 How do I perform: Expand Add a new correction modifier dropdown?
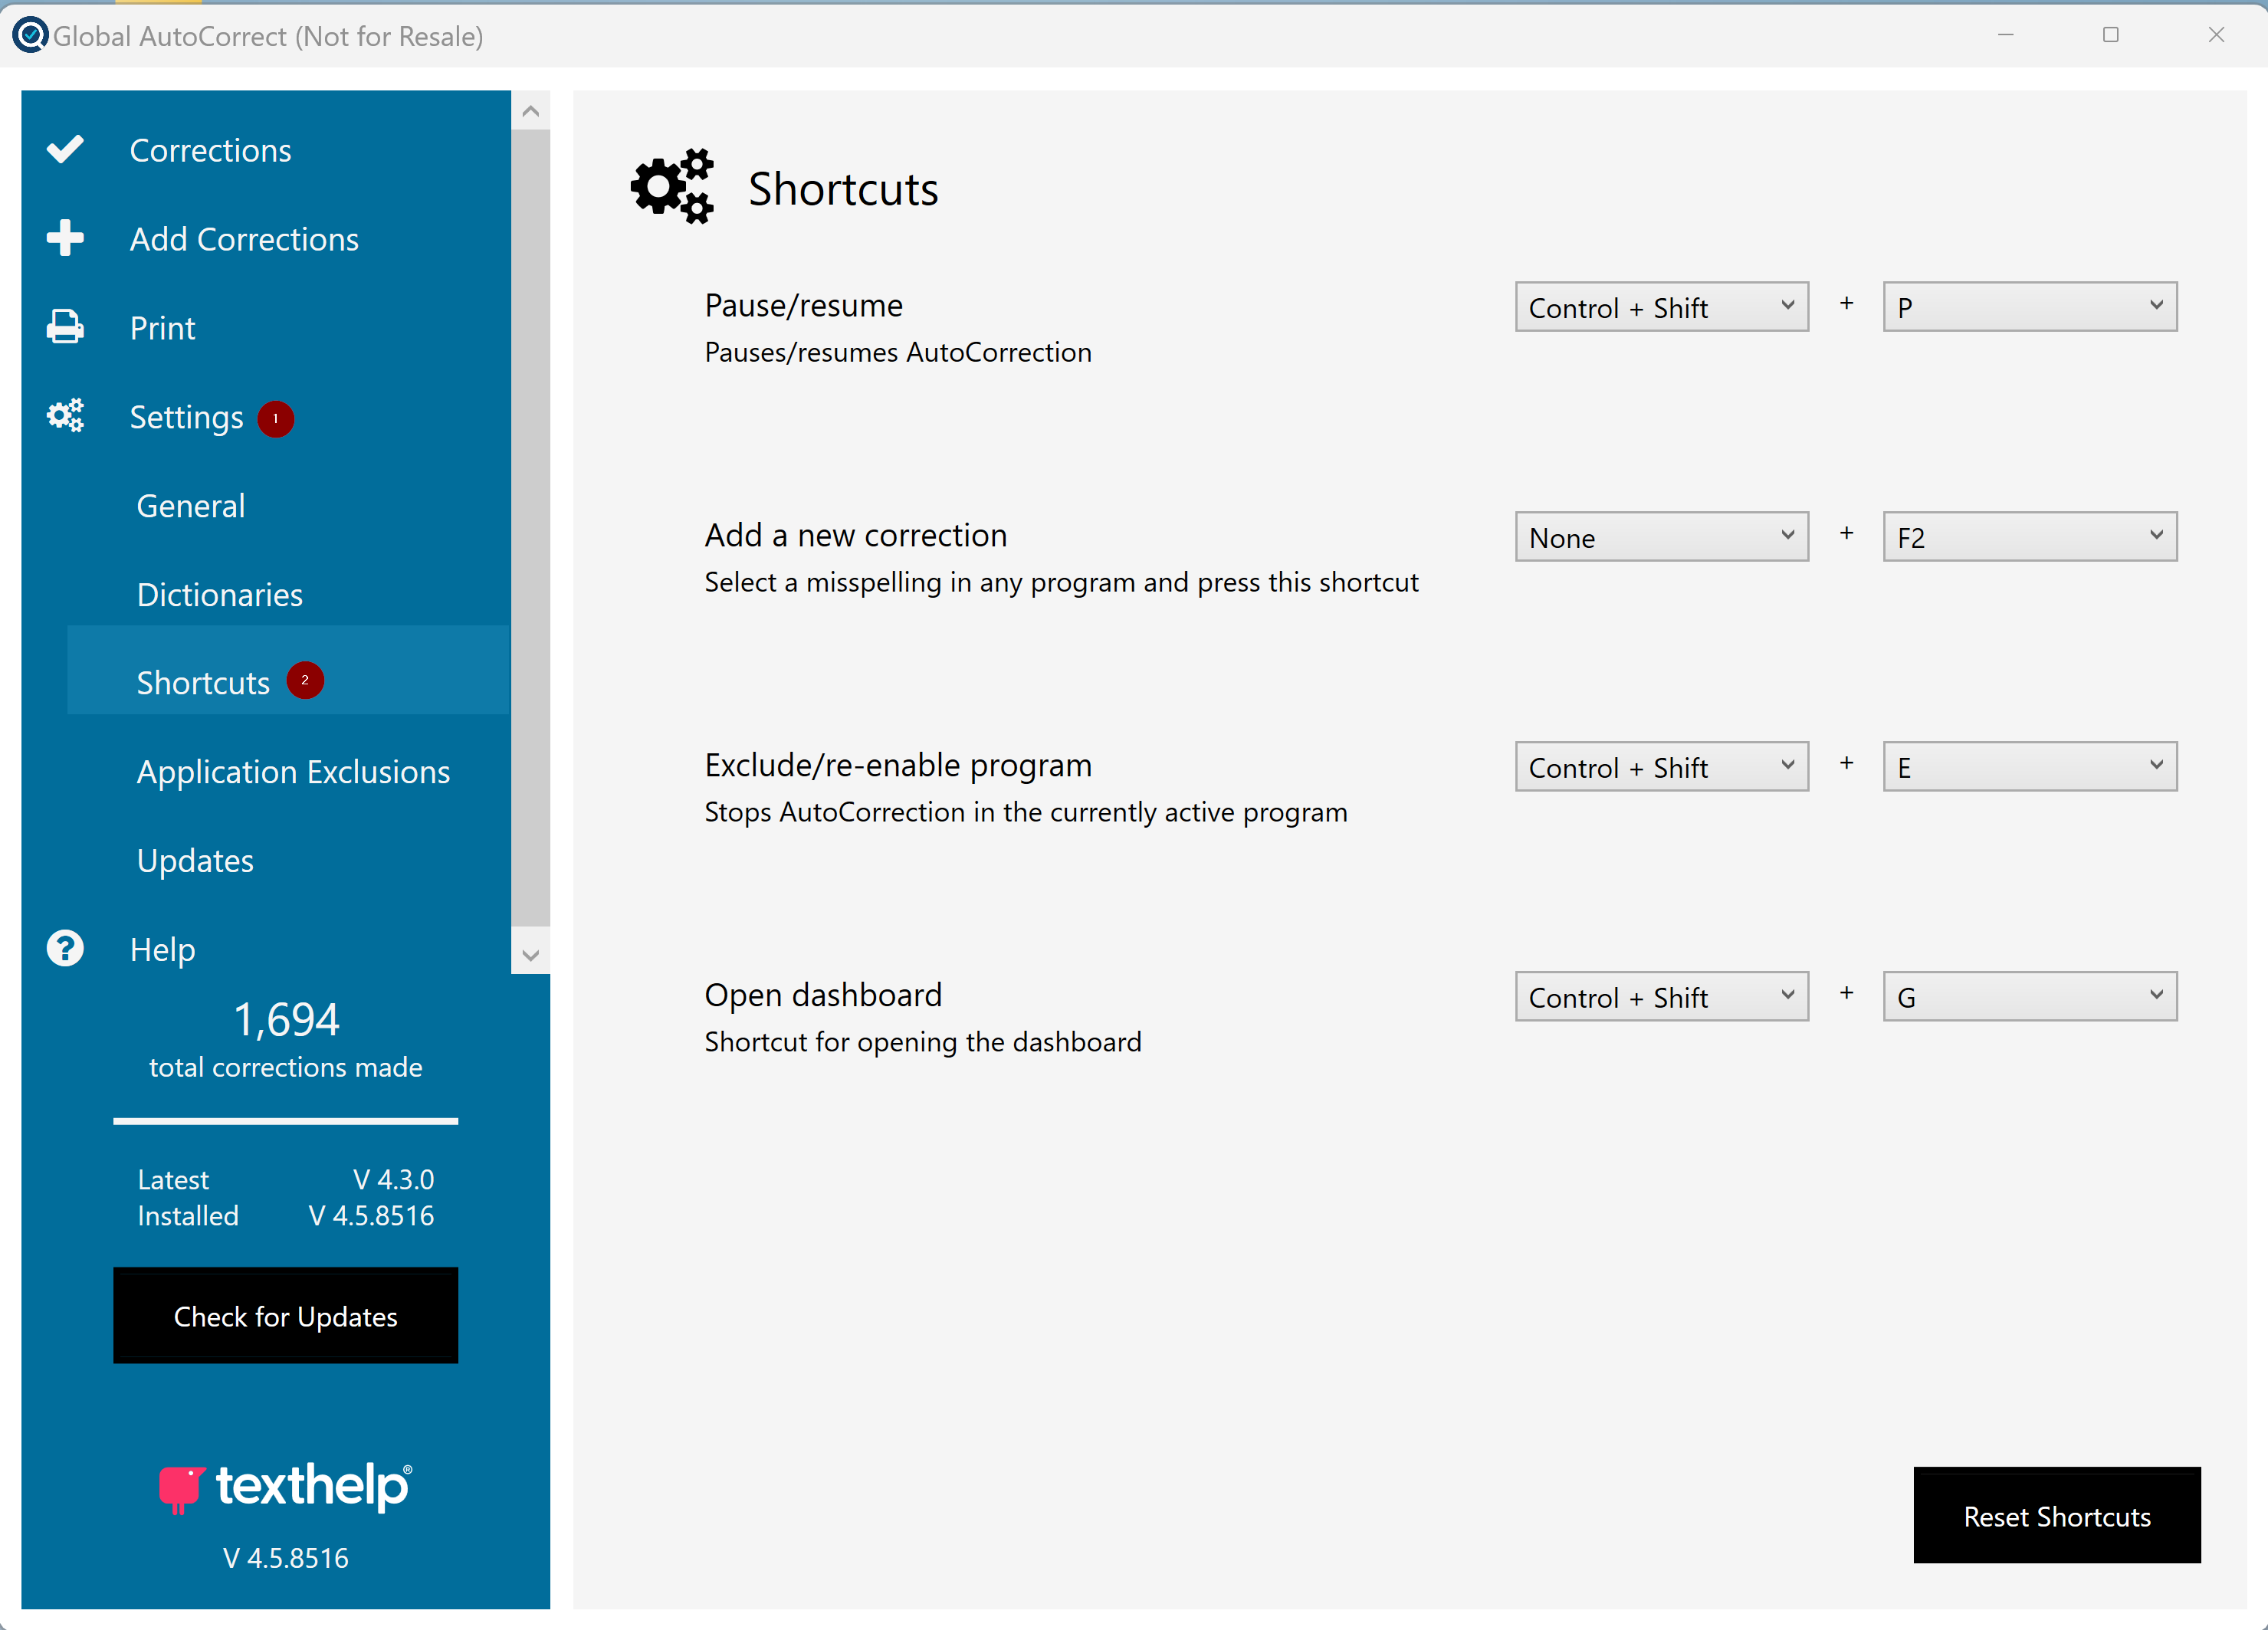[1661, 537]
